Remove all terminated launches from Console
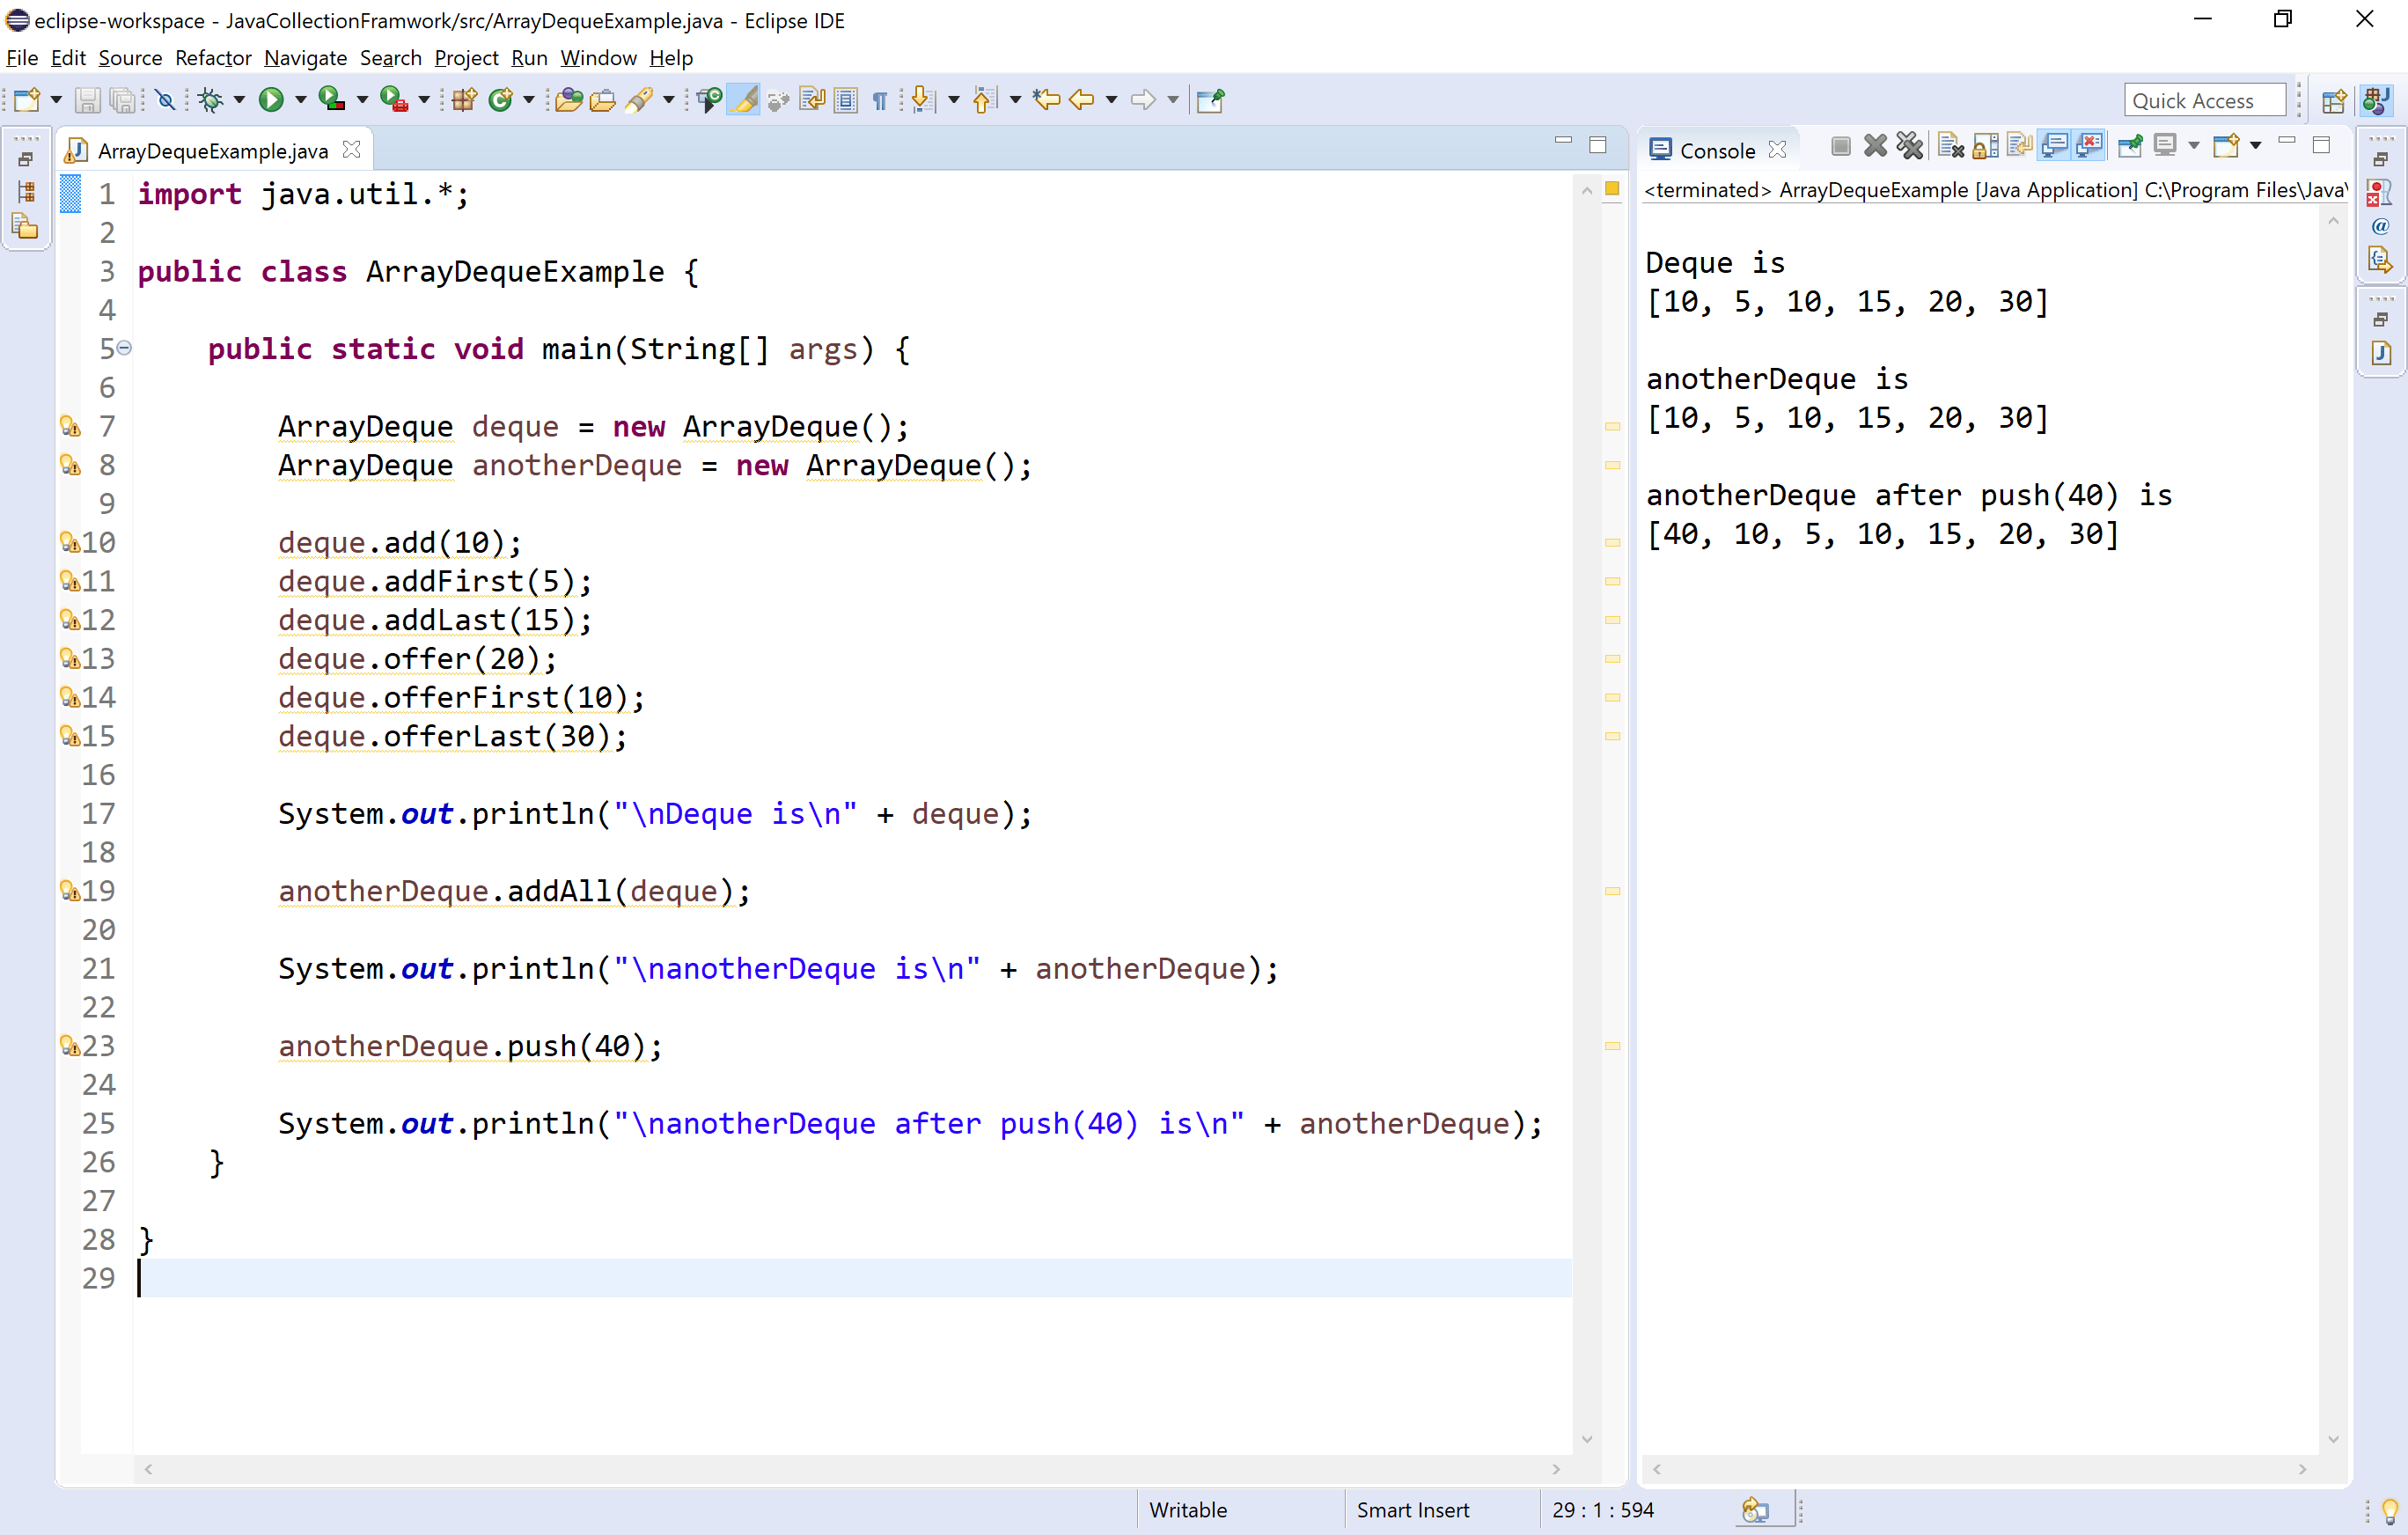The image size is (2408, 1535). (x=1909, y=147)
